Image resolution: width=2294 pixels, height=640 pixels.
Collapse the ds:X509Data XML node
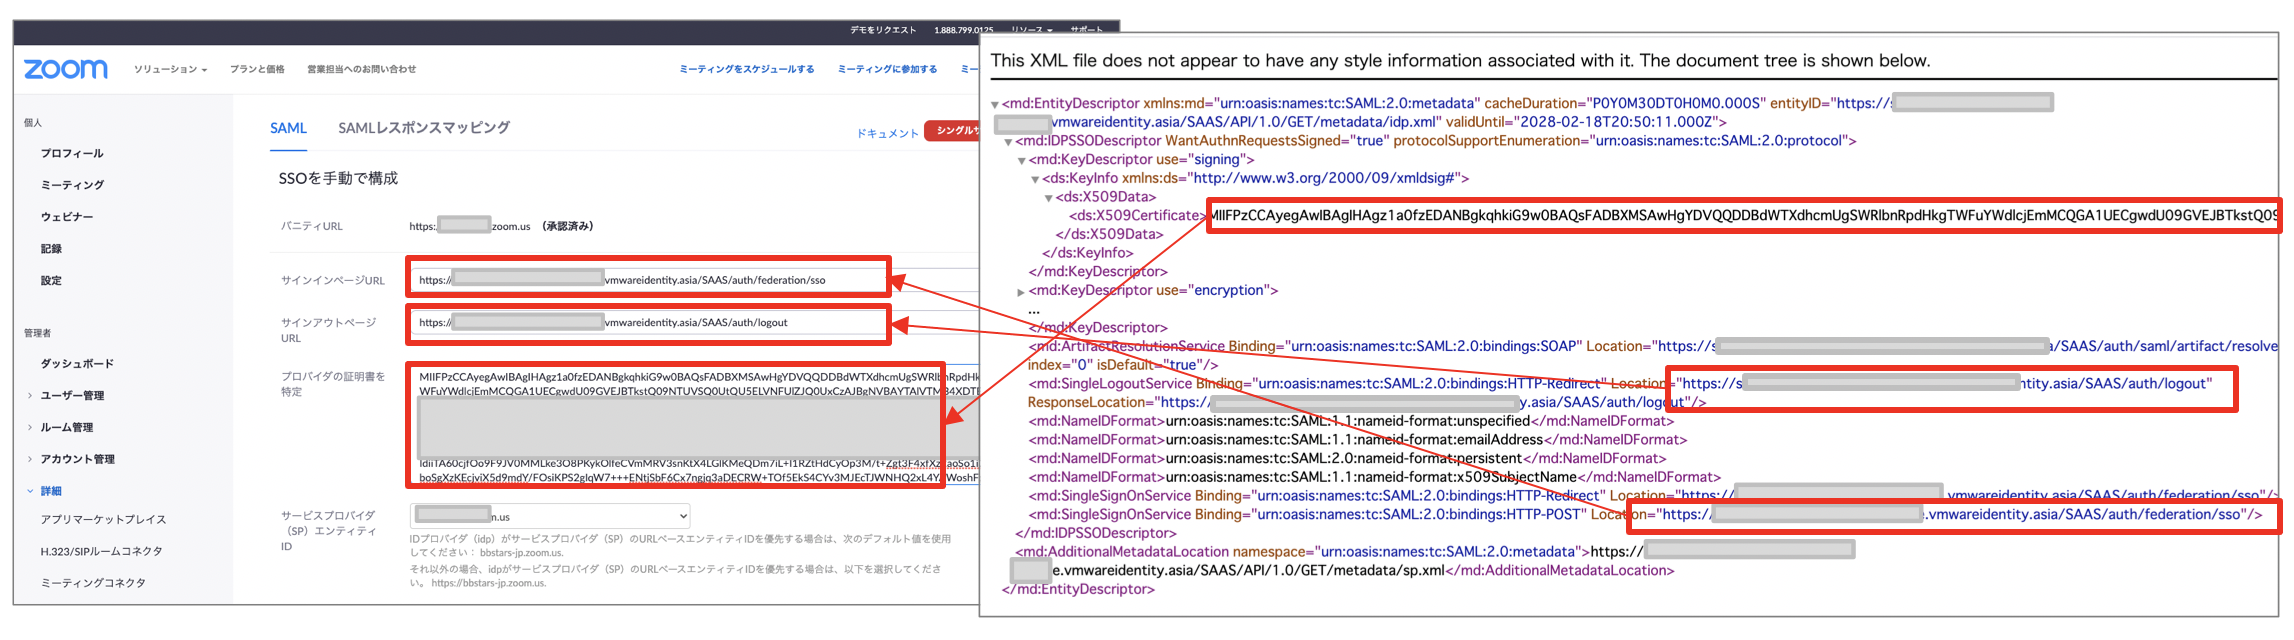coord(1048,198)
